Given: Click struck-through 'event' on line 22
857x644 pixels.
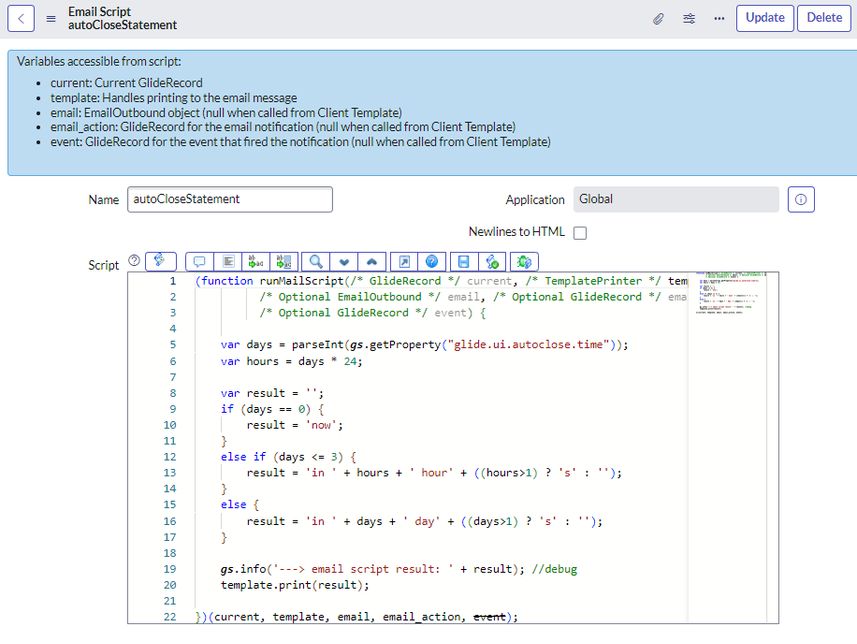Looking at the screenshot, I should [489, 617].
